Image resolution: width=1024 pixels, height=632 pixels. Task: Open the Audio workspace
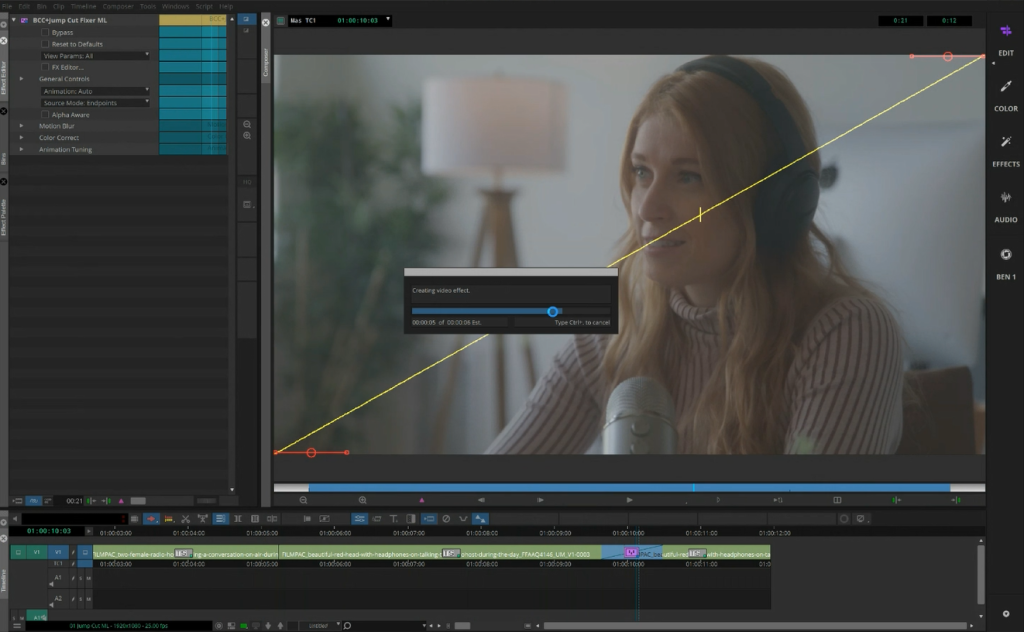coord(1005,206)
